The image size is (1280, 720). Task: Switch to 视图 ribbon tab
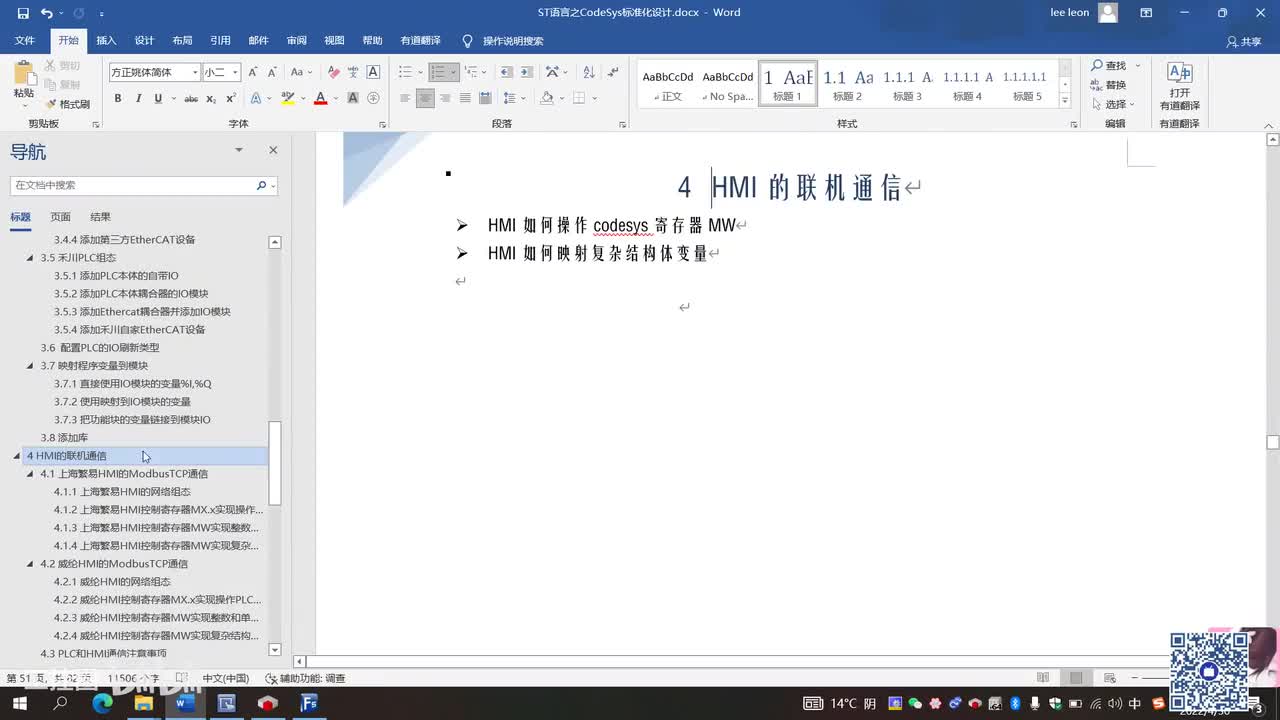334,41
